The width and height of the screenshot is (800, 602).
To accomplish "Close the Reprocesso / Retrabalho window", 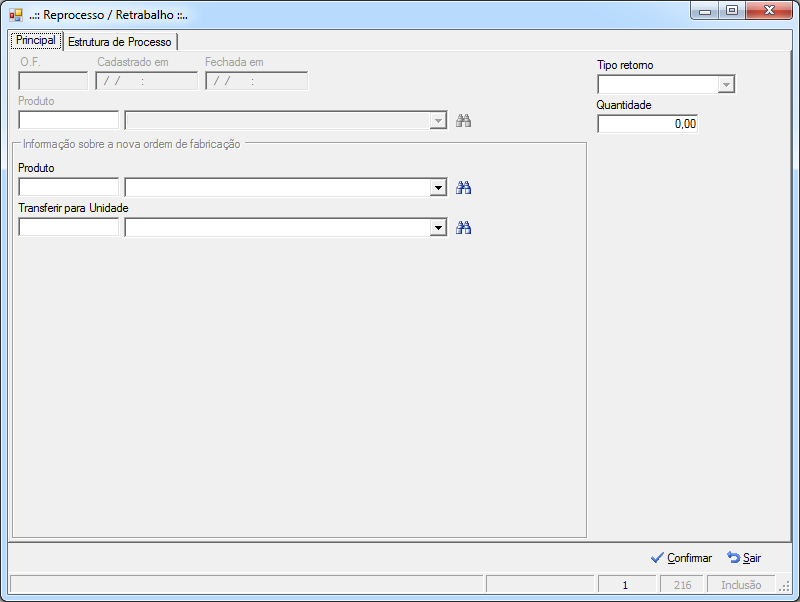I will coord(769,11).
